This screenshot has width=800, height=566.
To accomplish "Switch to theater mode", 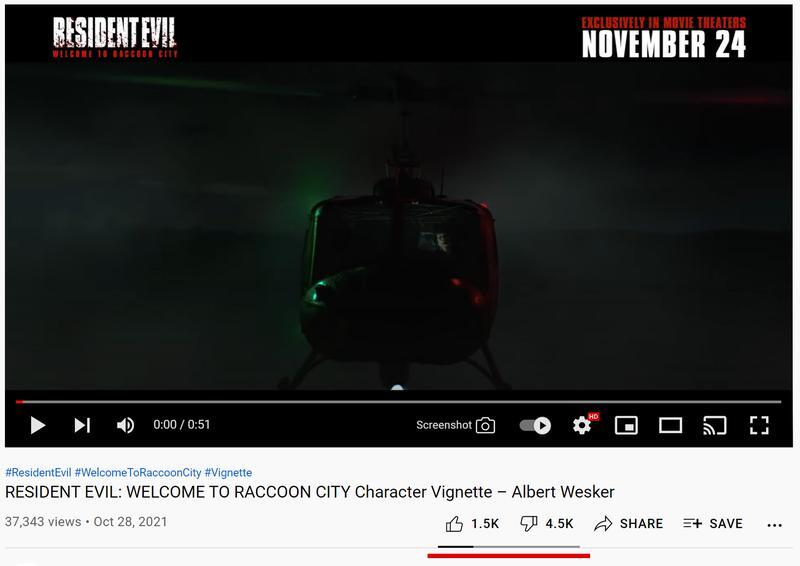I will click(x=670, y=425).
